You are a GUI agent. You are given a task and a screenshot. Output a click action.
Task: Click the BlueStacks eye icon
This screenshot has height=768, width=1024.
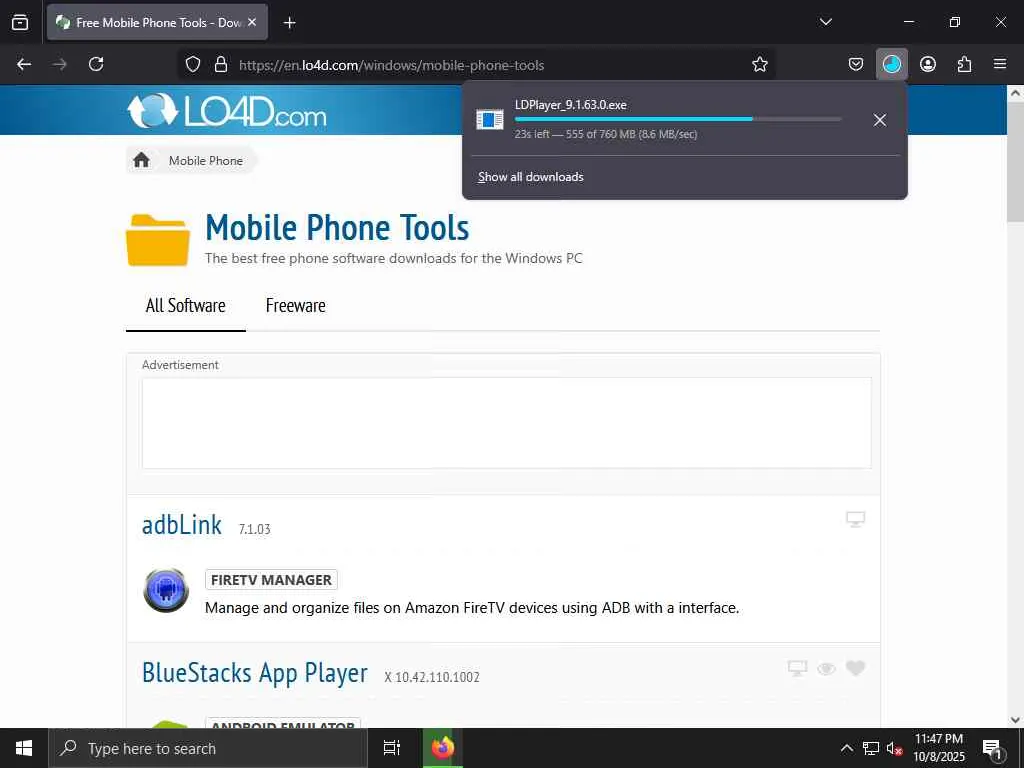826,669
